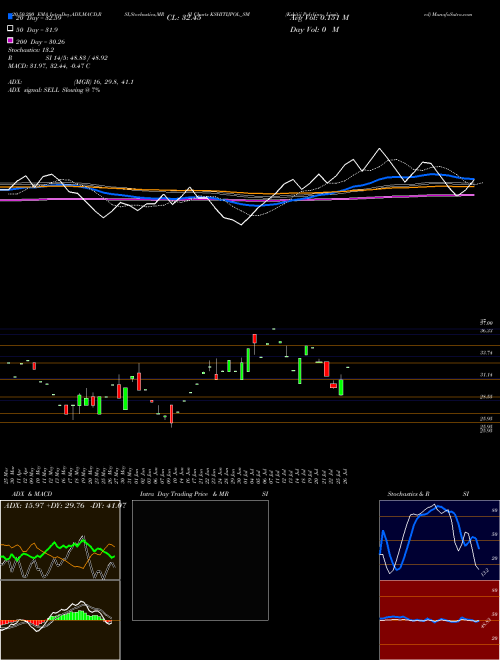Click the 'ADX: 15.97 +DY: 29.76 -DY: 41.07' readout
The height and width of the screenshot is (660, 500).
point(65,505)
